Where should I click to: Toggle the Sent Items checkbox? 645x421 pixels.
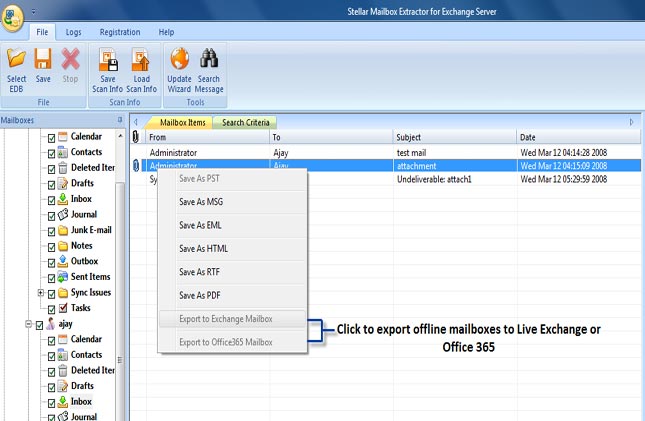[51, 279]
